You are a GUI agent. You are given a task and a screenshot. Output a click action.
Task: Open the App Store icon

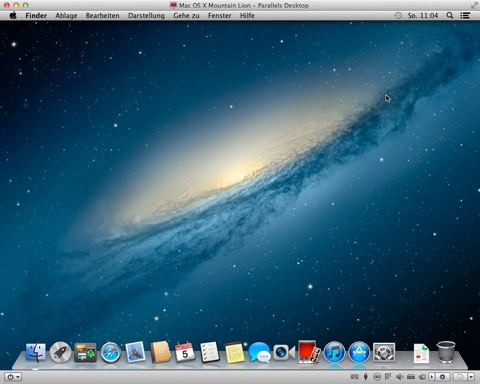[359, 353]
